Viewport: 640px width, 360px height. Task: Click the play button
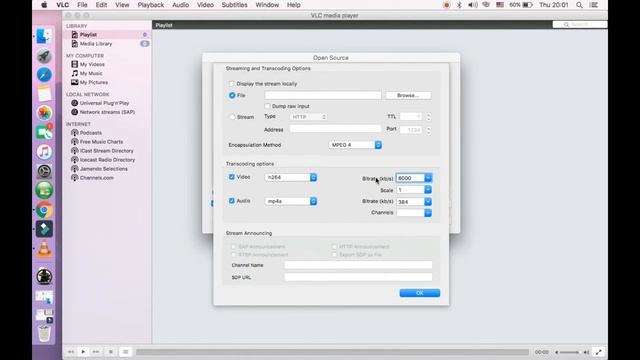(83, 351)
